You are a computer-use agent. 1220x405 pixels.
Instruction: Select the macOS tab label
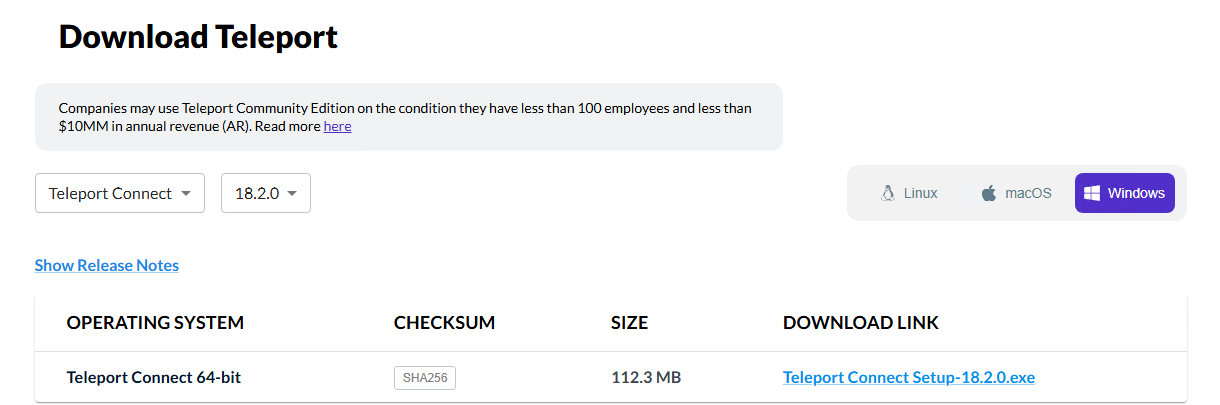coord(1028,193)
